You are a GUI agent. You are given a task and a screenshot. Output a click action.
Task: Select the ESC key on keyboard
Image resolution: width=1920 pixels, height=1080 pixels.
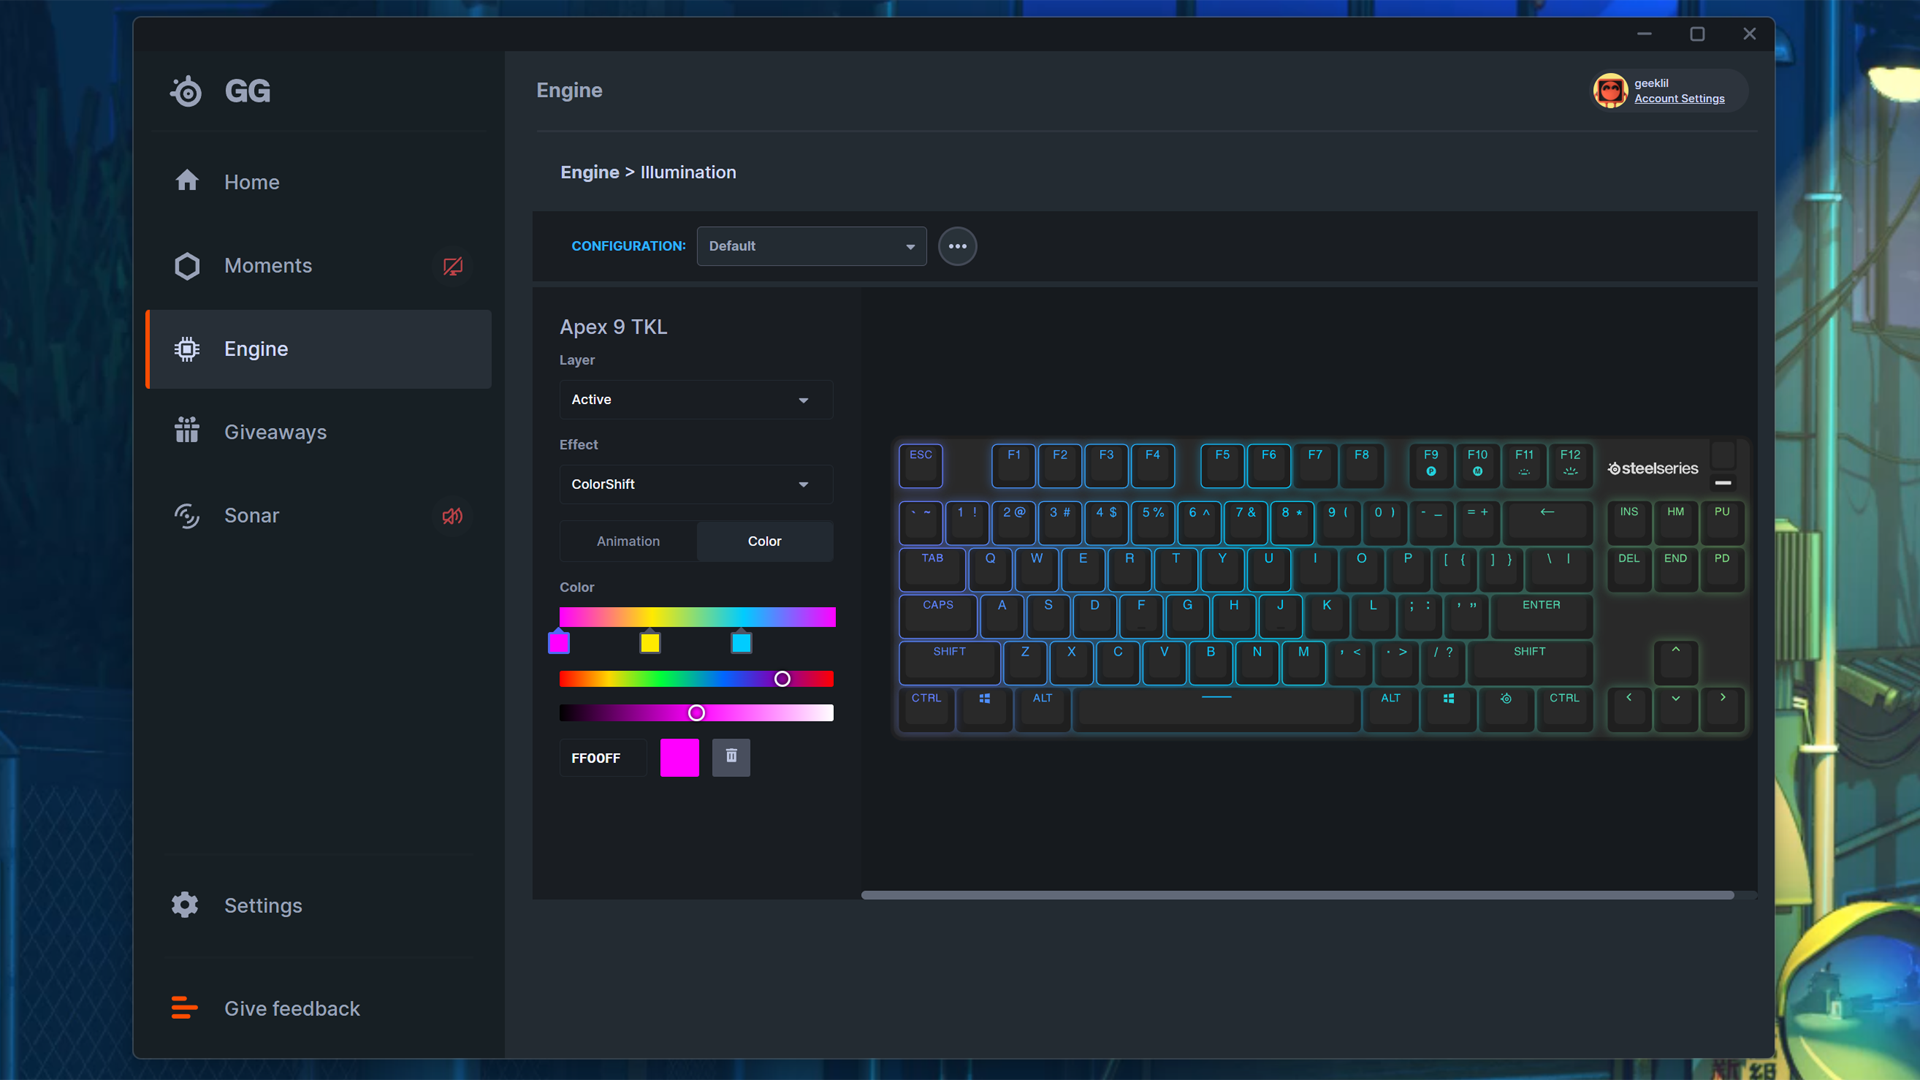(921, 465)
